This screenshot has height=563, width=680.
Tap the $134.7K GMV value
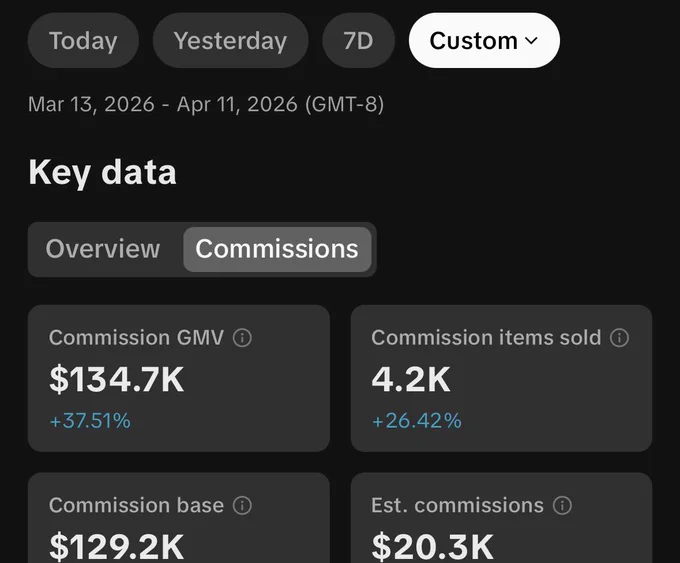(117, 380)
